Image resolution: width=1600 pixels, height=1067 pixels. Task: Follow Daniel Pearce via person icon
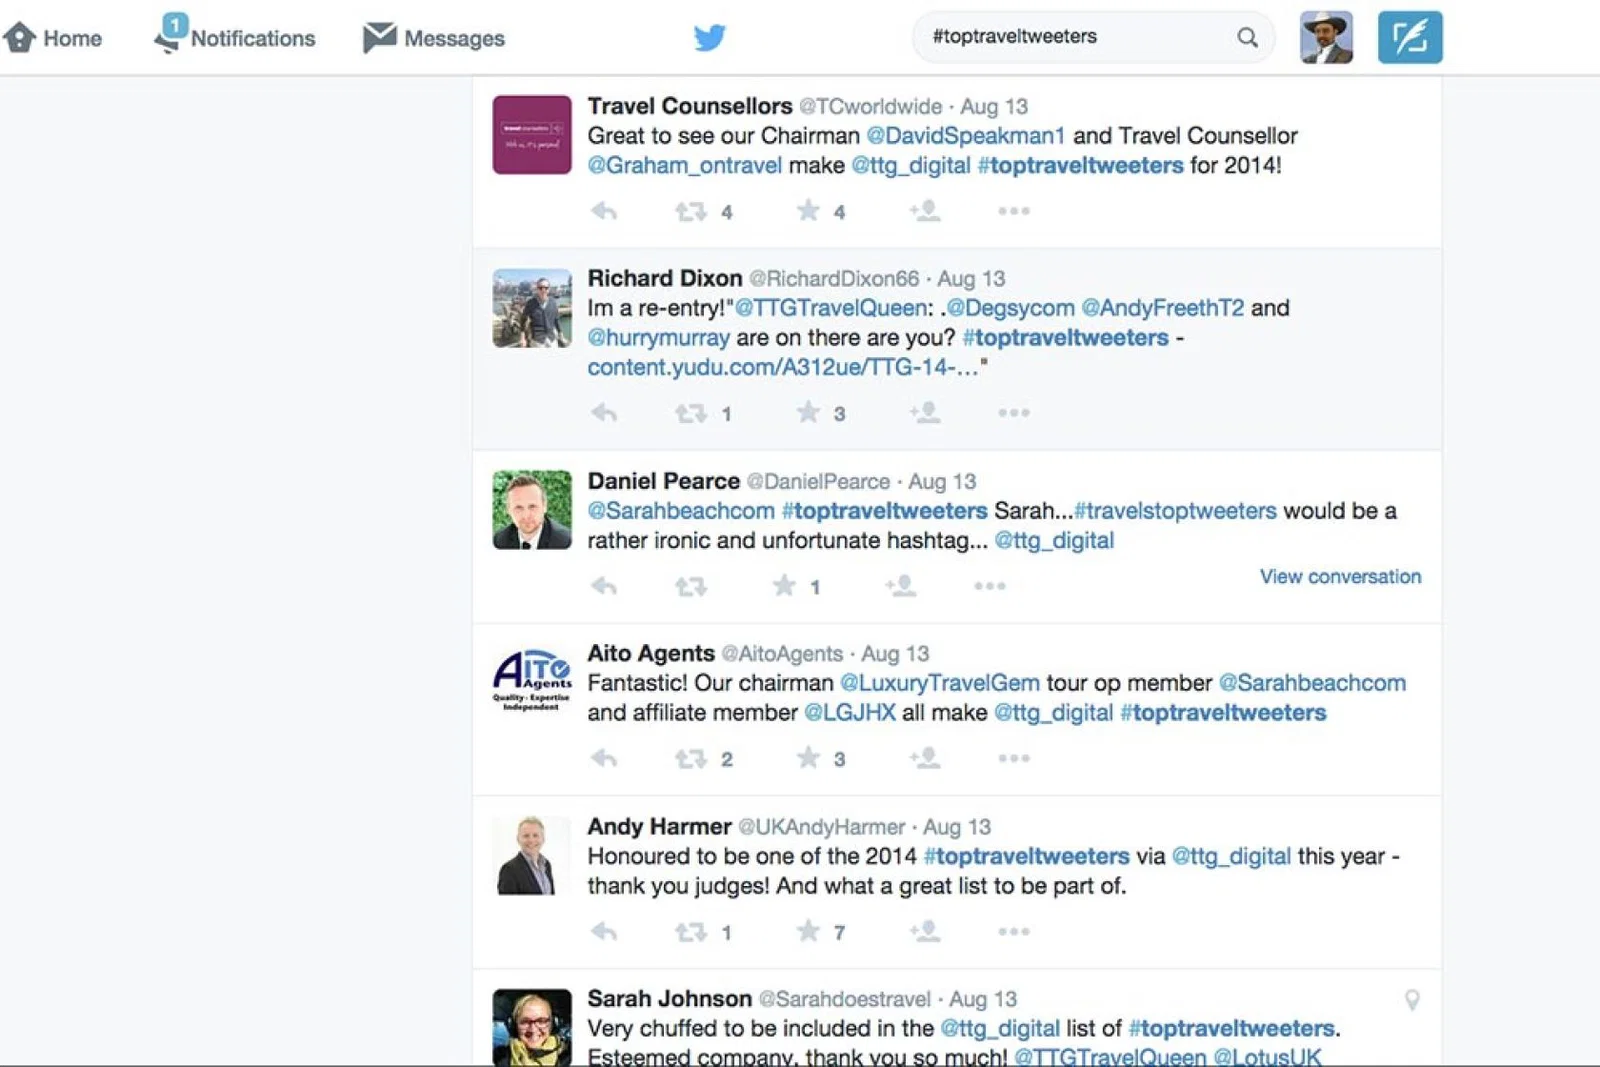[x=901, y=585]
